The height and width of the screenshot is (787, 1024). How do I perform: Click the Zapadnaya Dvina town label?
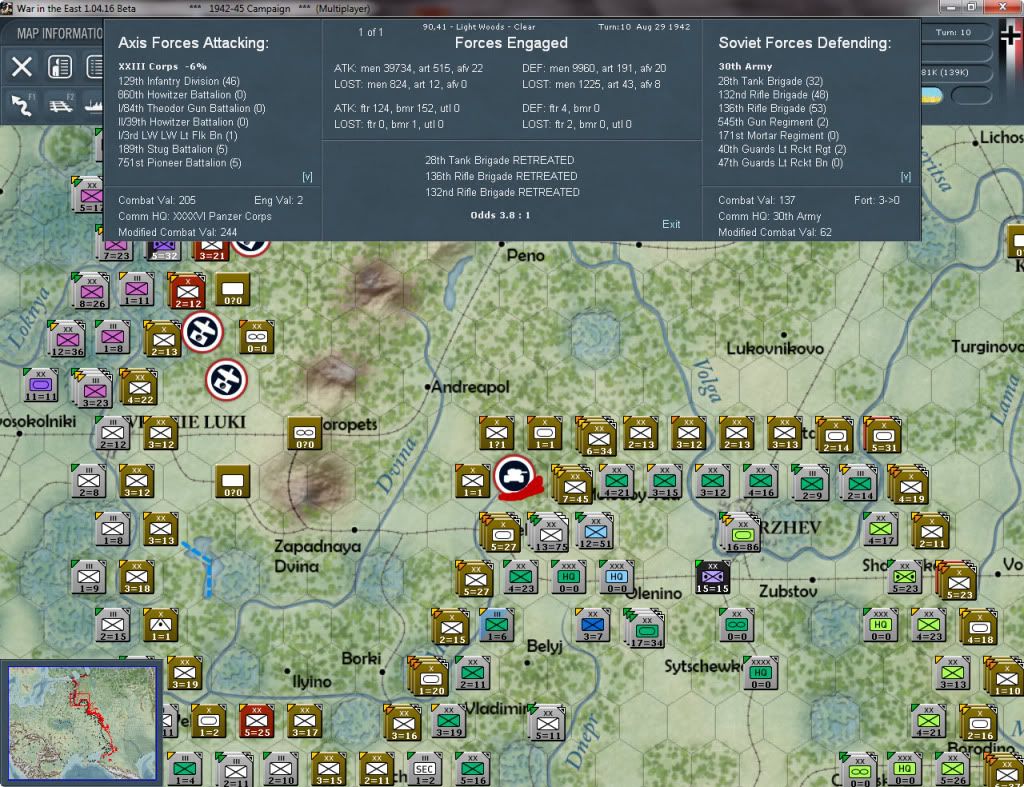(x=317, y=556)
